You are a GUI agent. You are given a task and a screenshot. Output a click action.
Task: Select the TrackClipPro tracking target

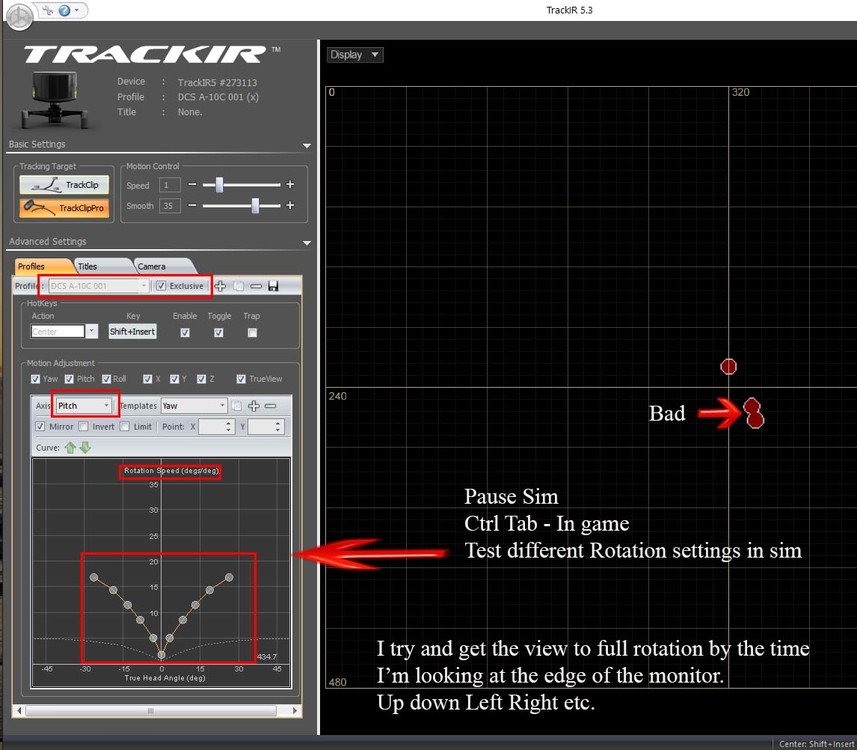(x=64, y=208)
